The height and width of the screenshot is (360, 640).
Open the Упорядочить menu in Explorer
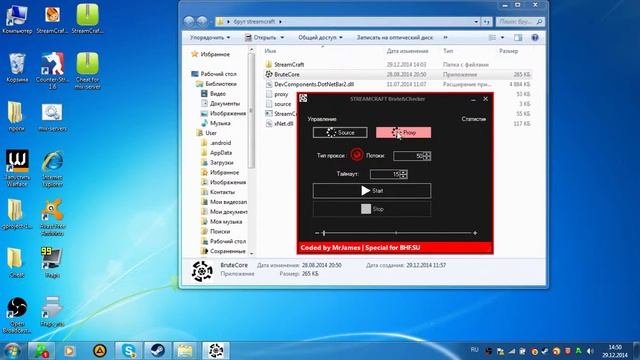coord(210,38)
